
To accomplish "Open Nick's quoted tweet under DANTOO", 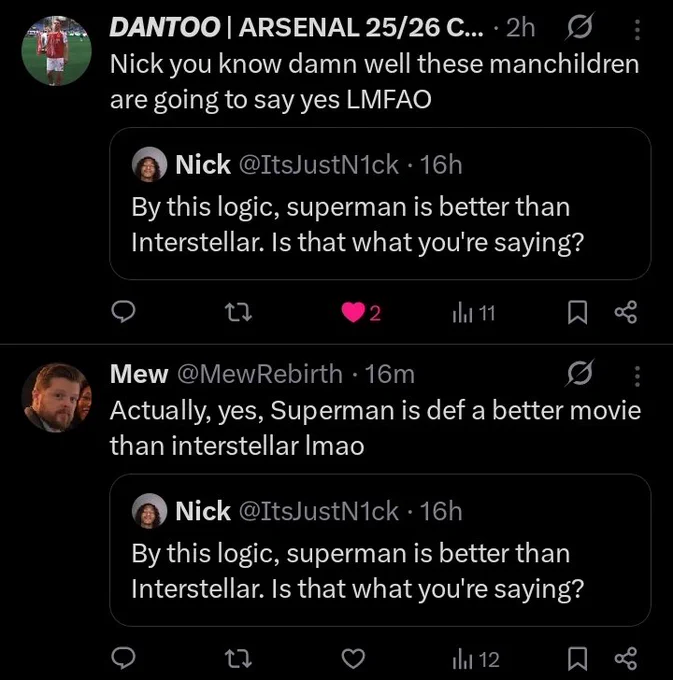I will pyautogui.click(x=380, y=203).
